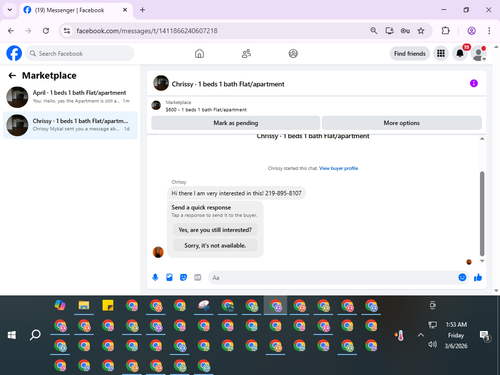Send quick response 'Sorry, it's not available.'

(x=215, y=246)
